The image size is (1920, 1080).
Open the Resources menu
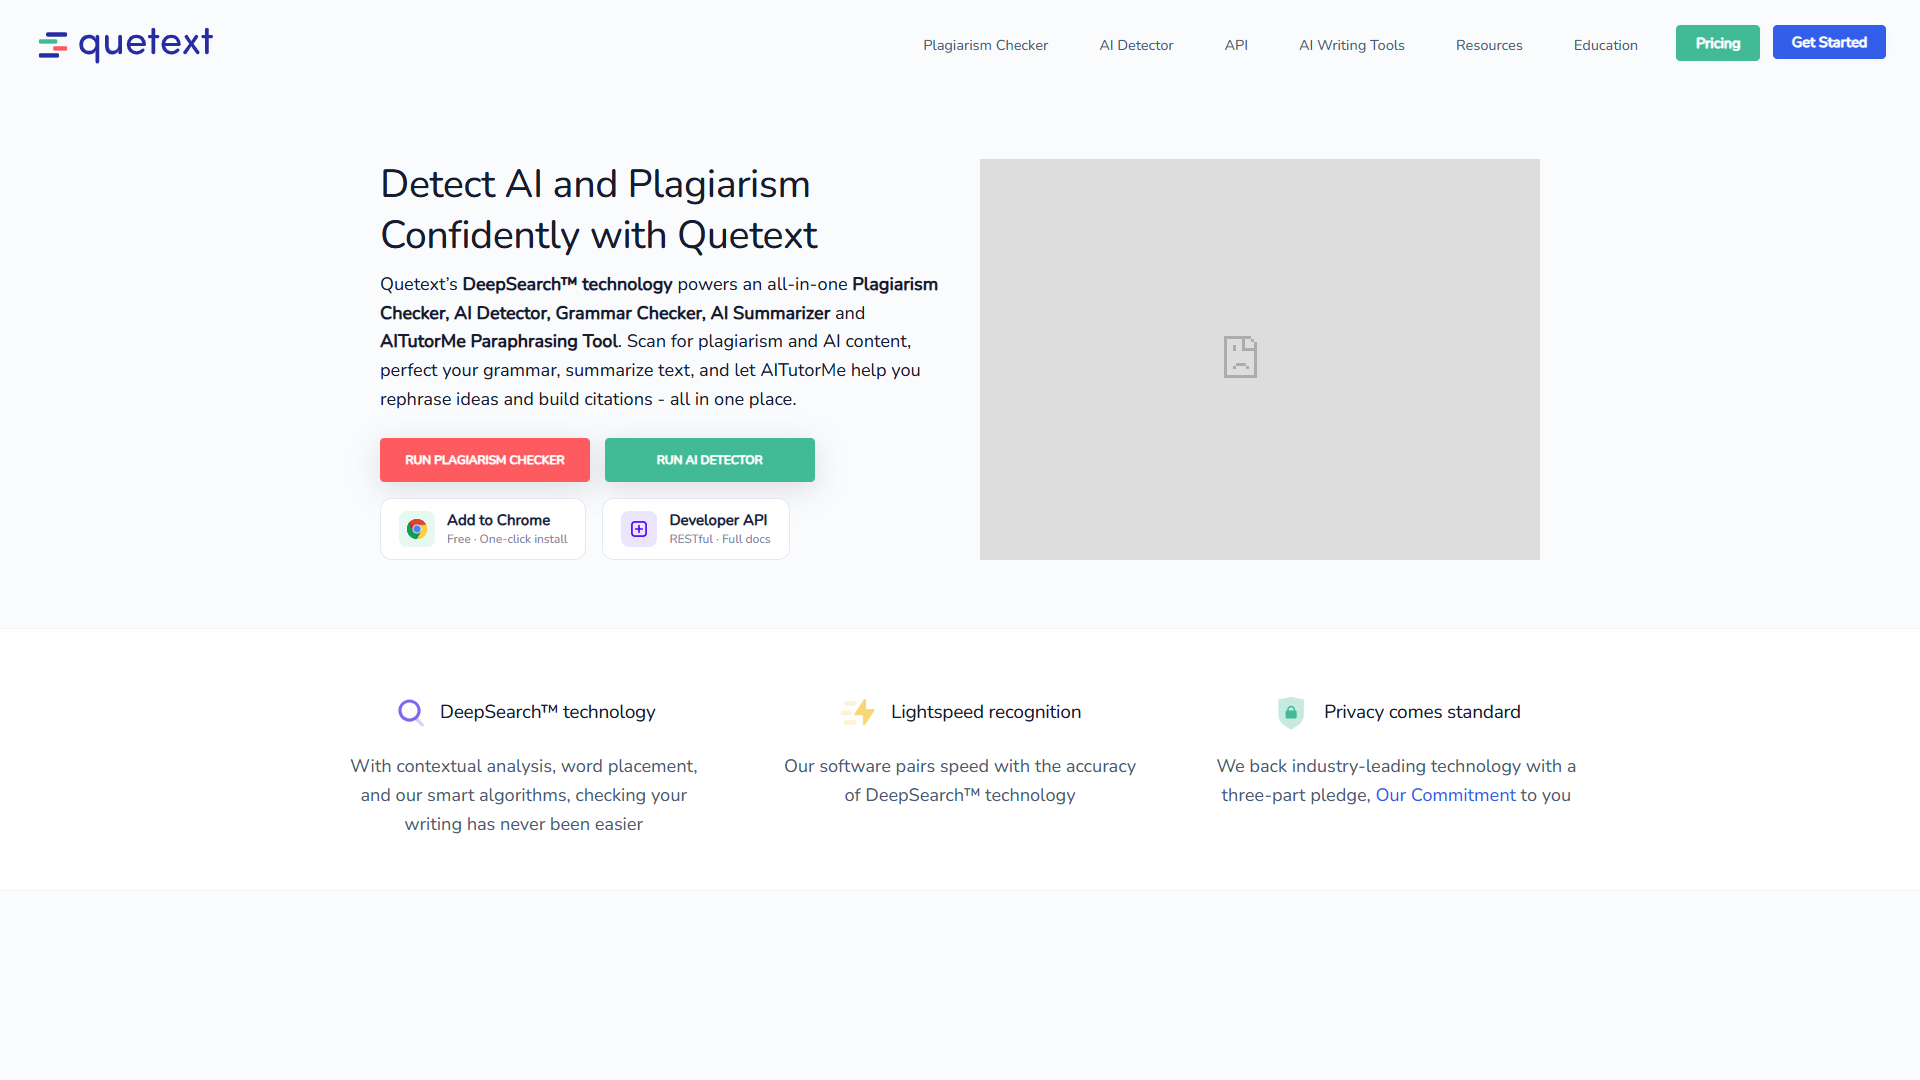coord(1489,45)
